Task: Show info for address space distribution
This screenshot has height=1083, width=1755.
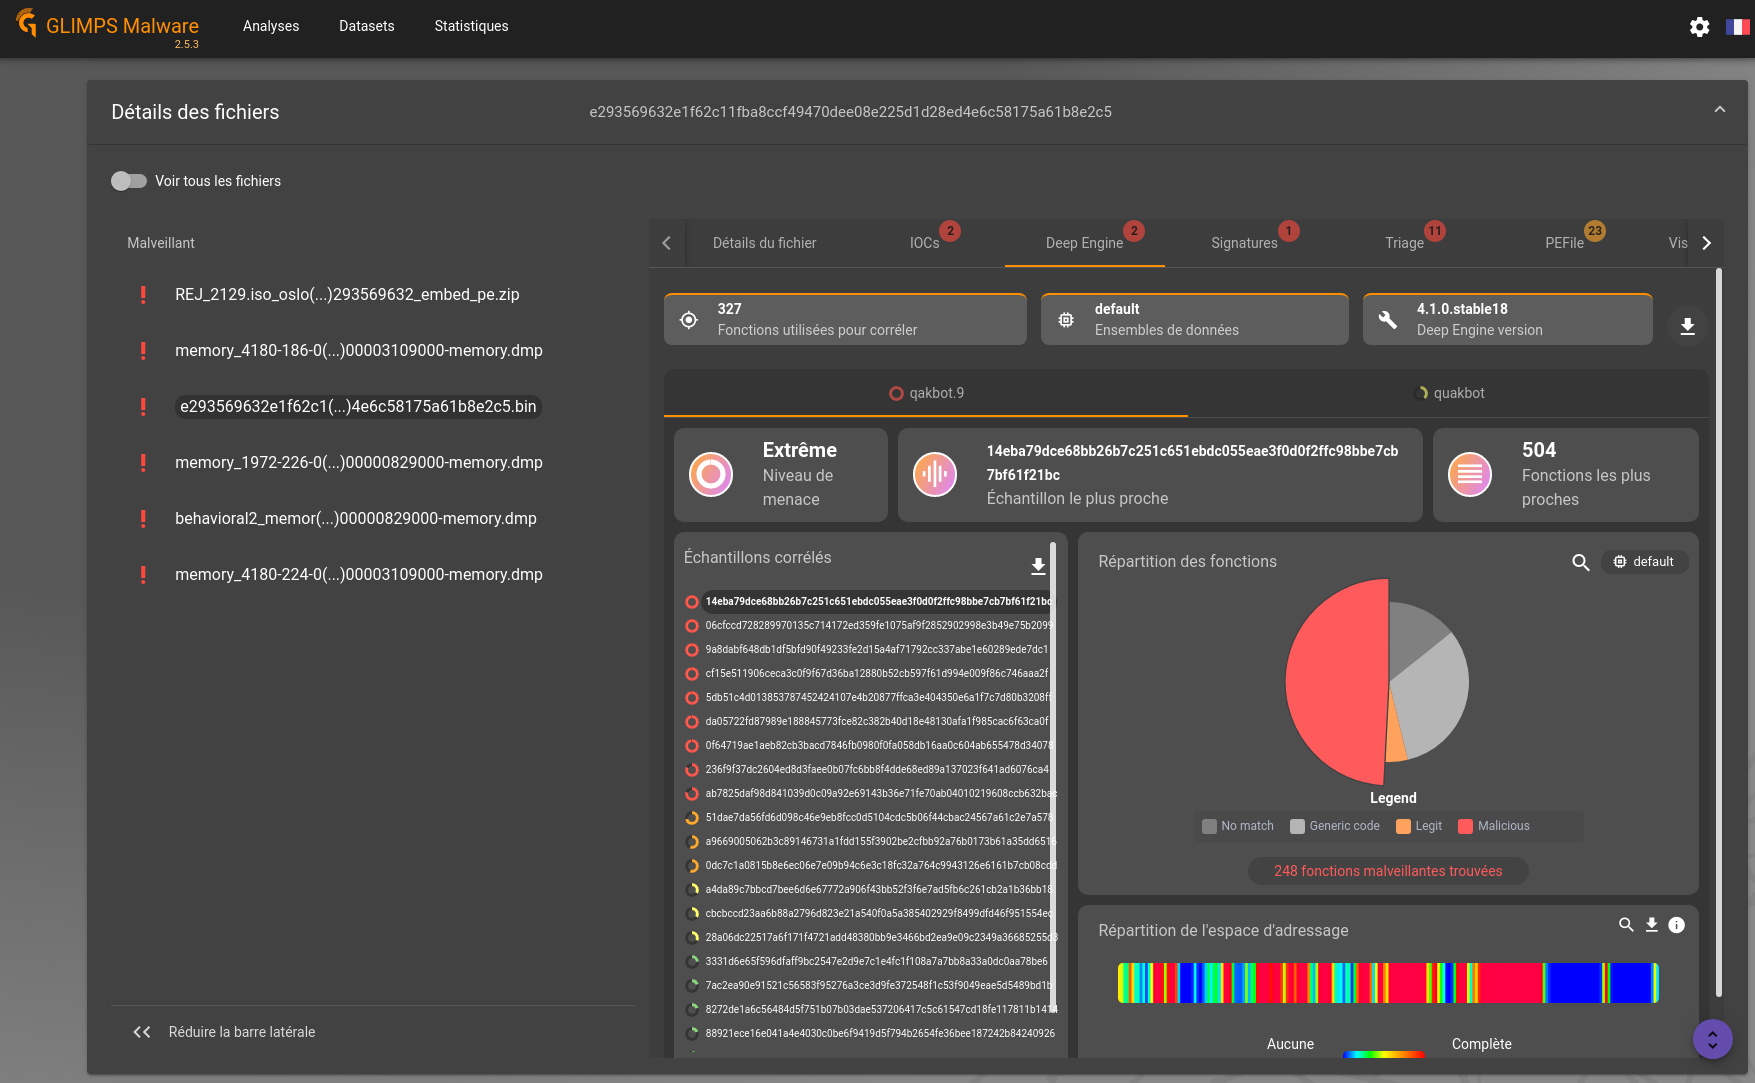Action: tap(1677, 925)
